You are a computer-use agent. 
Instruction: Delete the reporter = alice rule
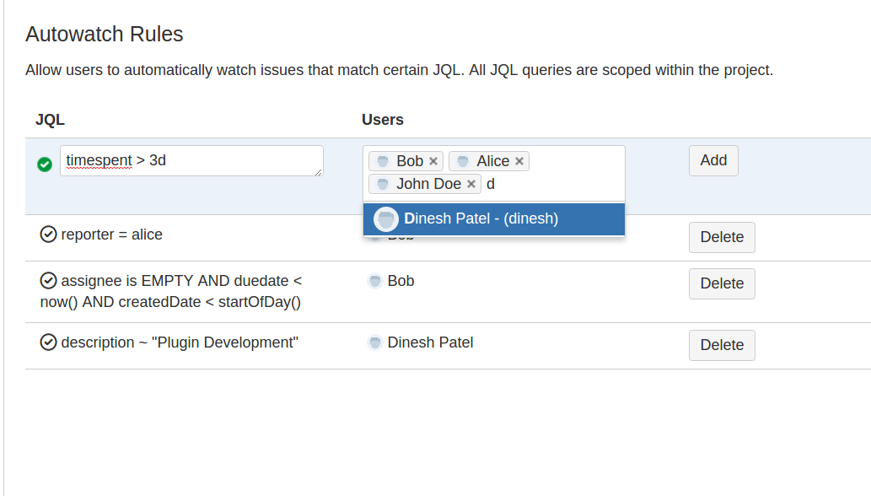721,237
